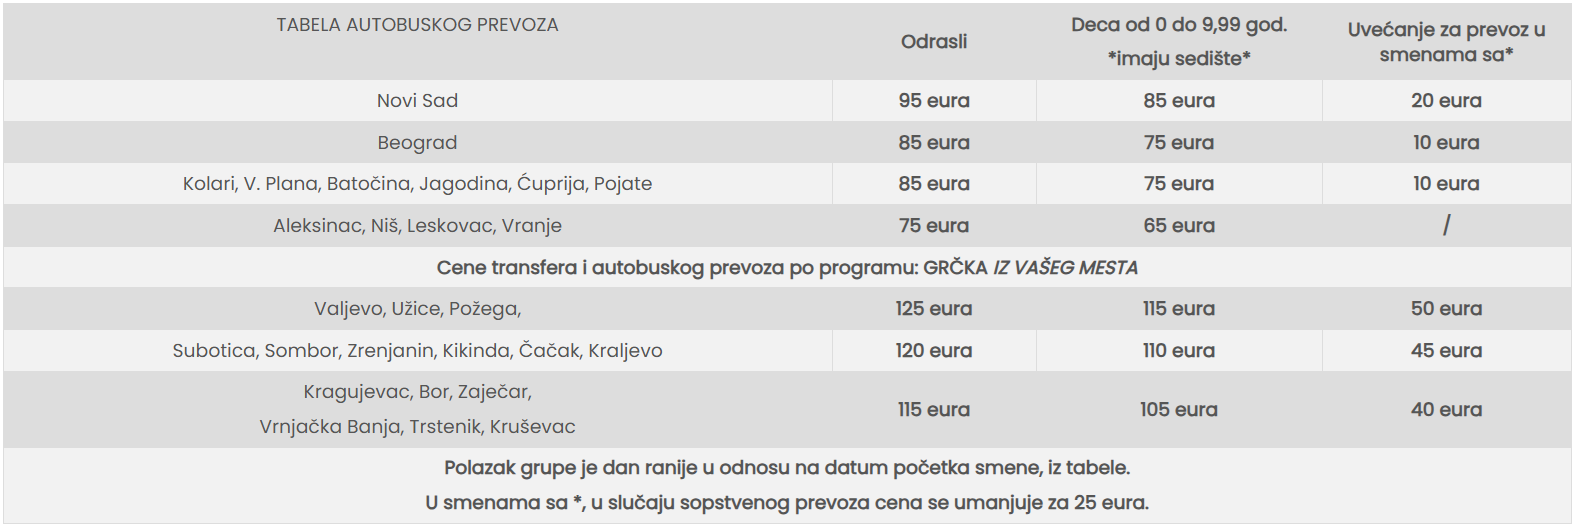Image resolution: width=1573 pixels, height=525 pixels.
Task: Click the "Kolari, V. Plana, Batočina" cities row
Action: 417,184
